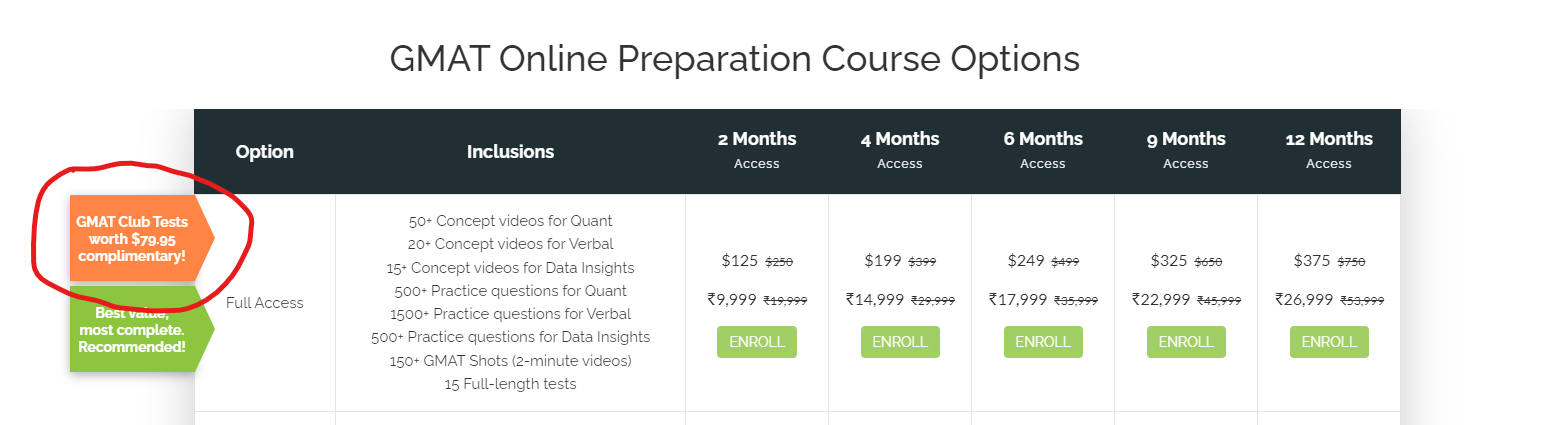Click the GMAT Online Preparation Course Options heading
The height and width of the screenshot is (425, 1547).
click(x=734, y=59)
